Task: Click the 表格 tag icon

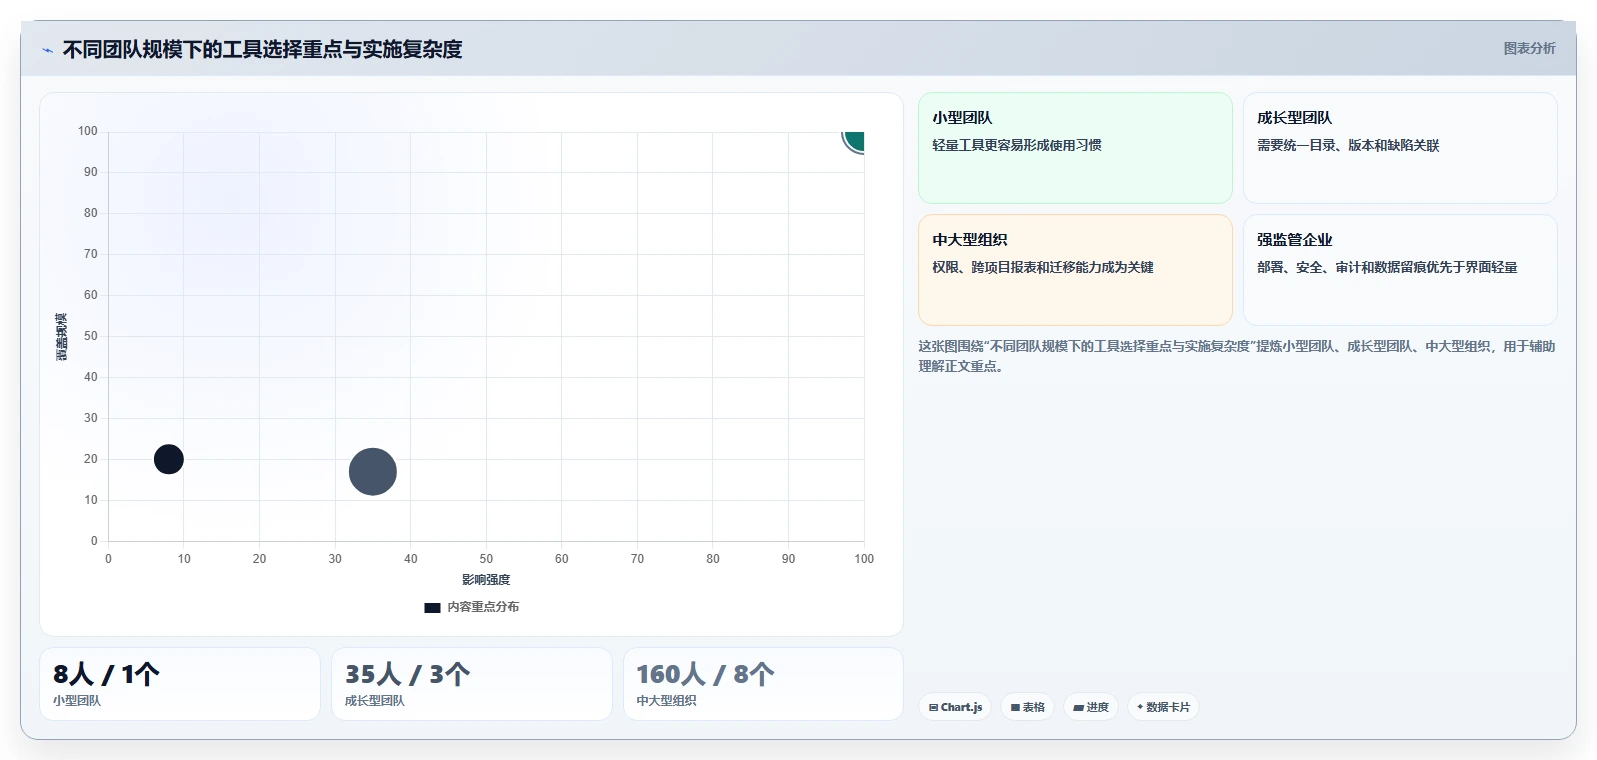Action: point(1015,707)
